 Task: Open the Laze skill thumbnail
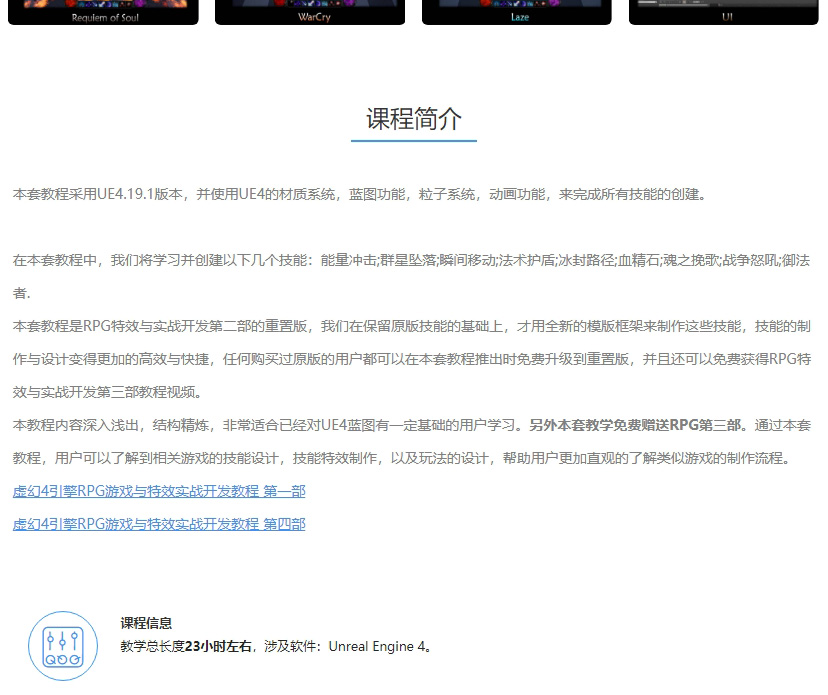click(x=516, y=12)
